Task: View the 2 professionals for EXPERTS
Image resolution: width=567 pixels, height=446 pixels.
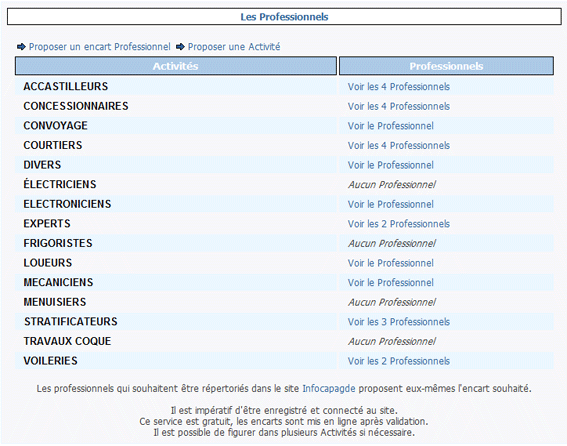Action: (398, 224)
